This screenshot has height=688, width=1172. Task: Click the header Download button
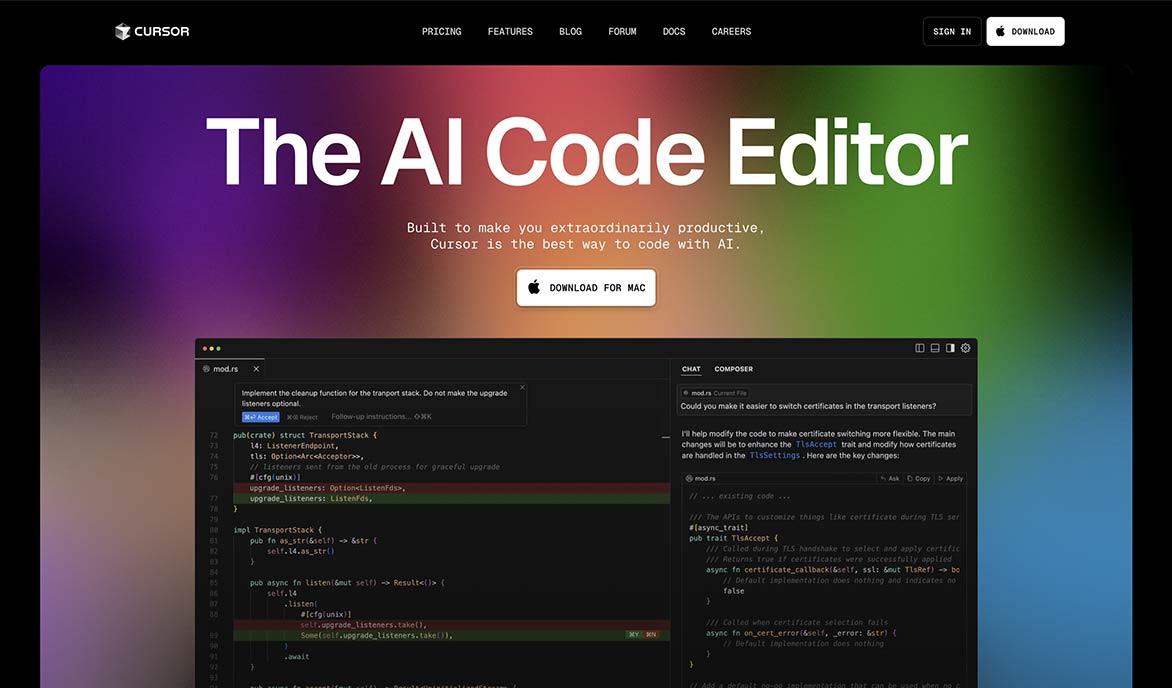1026,31
